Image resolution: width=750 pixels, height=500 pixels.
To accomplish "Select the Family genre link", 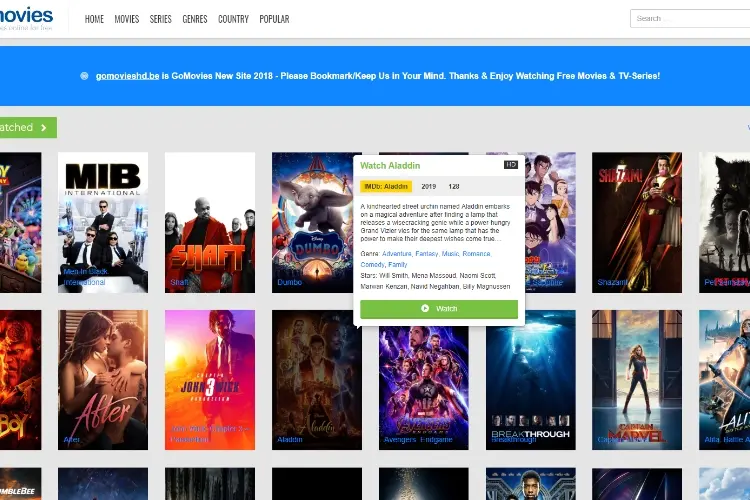I will coord(397,265).
